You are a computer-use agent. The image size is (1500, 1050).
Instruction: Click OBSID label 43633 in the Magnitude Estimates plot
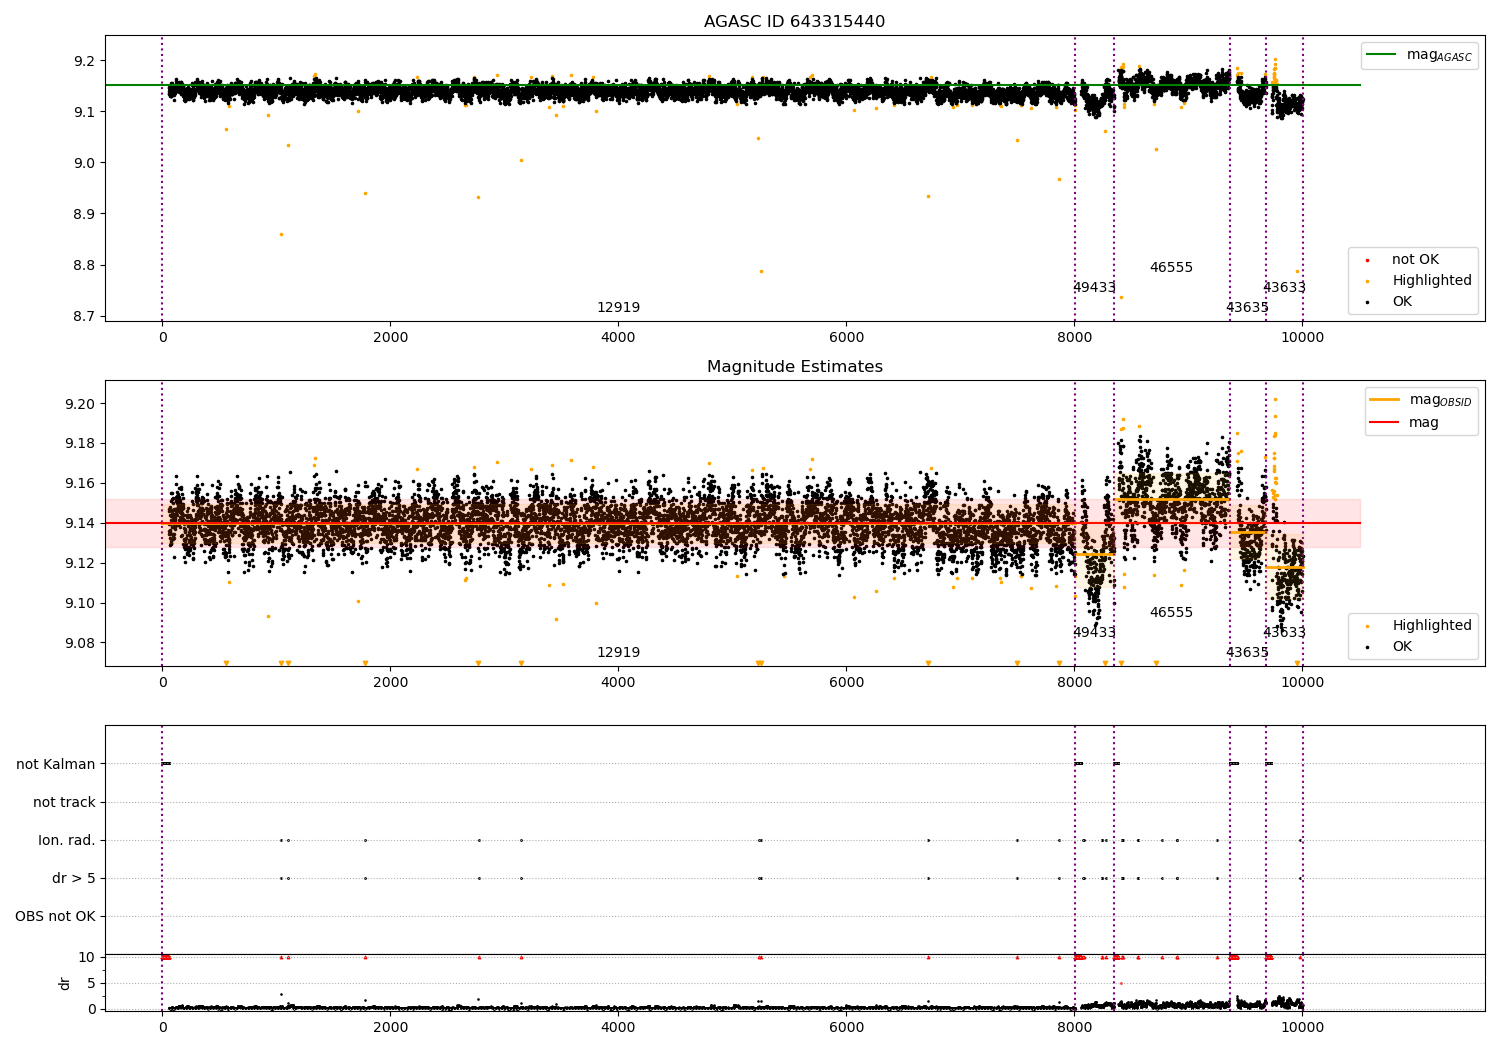click(x=1284, y=633)
